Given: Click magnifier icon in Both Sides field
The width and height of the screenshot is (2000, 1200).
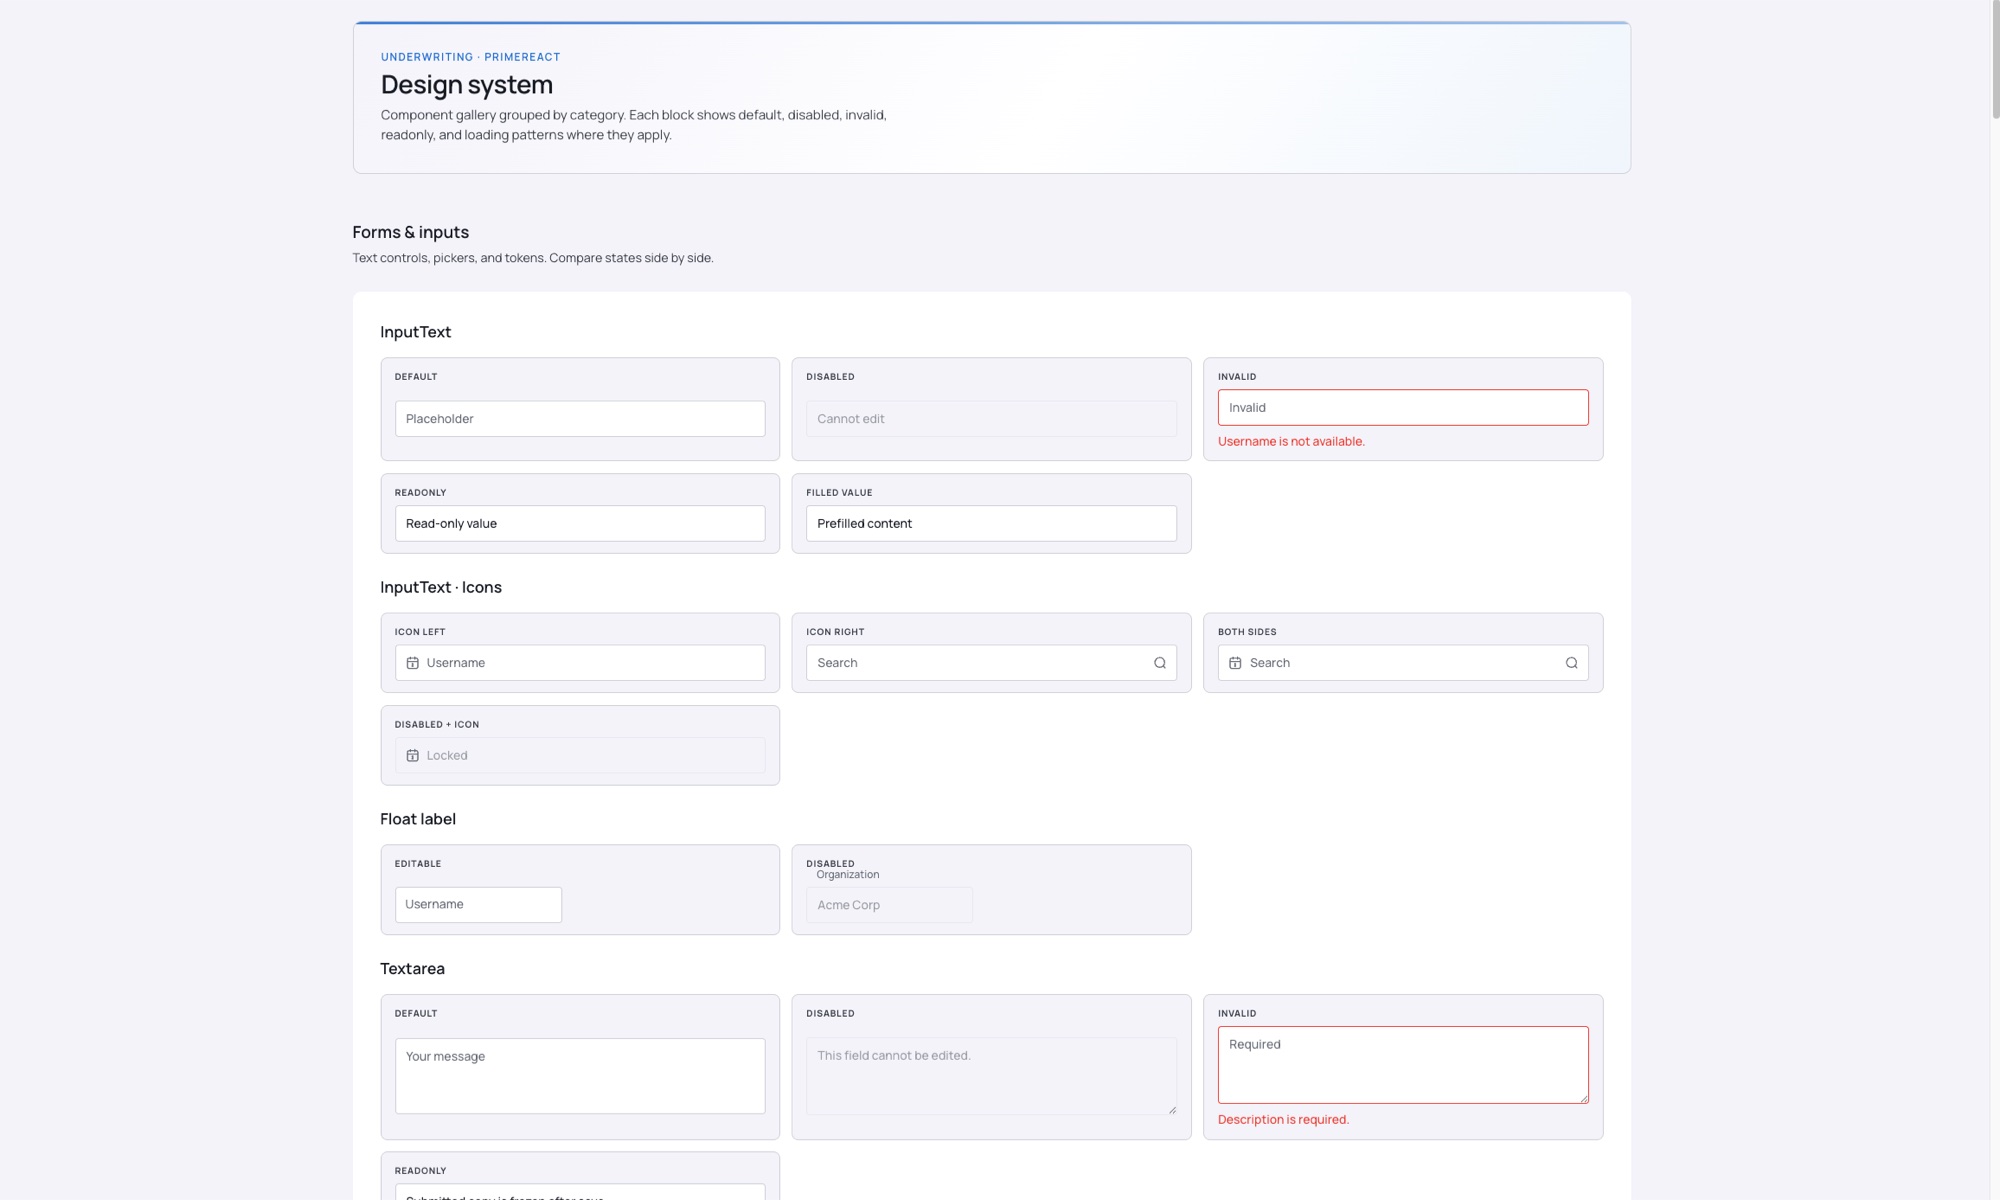Looking at the screenshot, I should click(x=1571, y=663).
